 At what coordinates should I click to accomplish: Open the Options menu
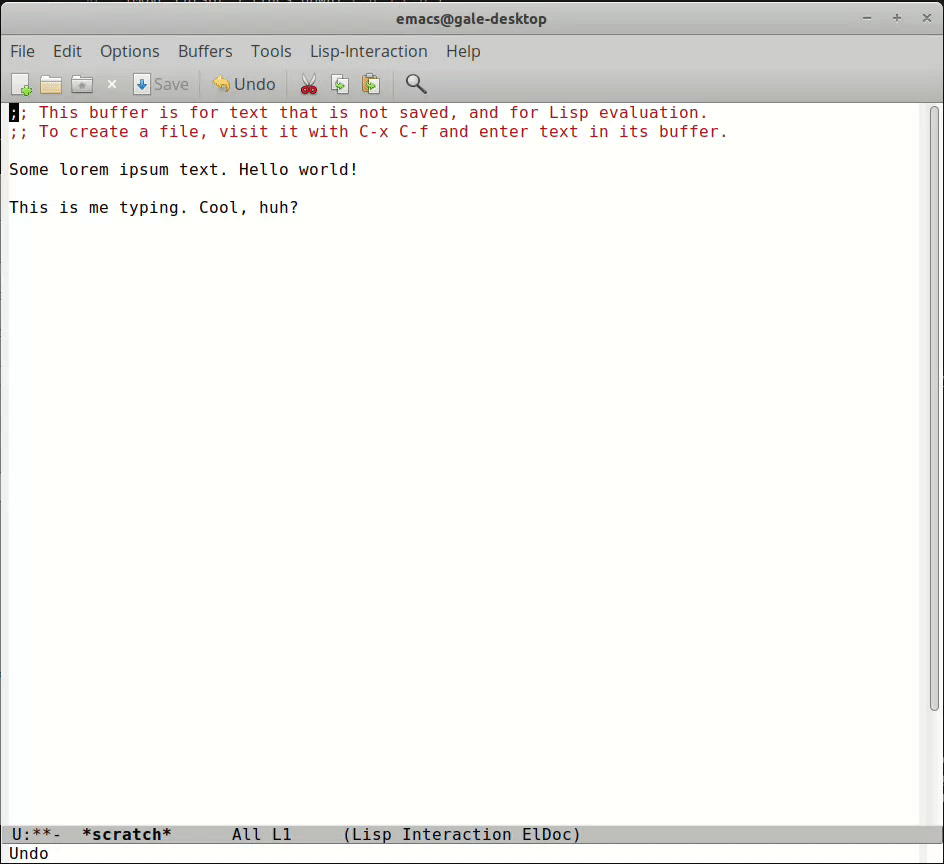(129, 51)
